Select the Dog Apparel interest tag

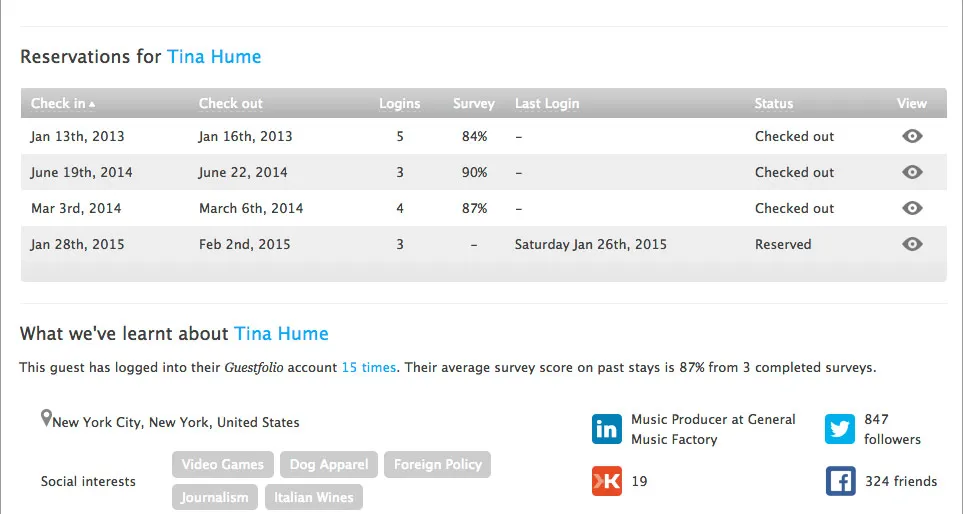(329, 464)
